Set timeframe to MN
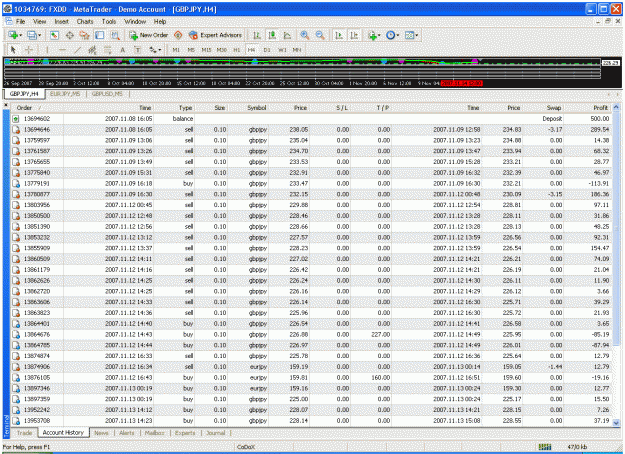 click(297, 50)
